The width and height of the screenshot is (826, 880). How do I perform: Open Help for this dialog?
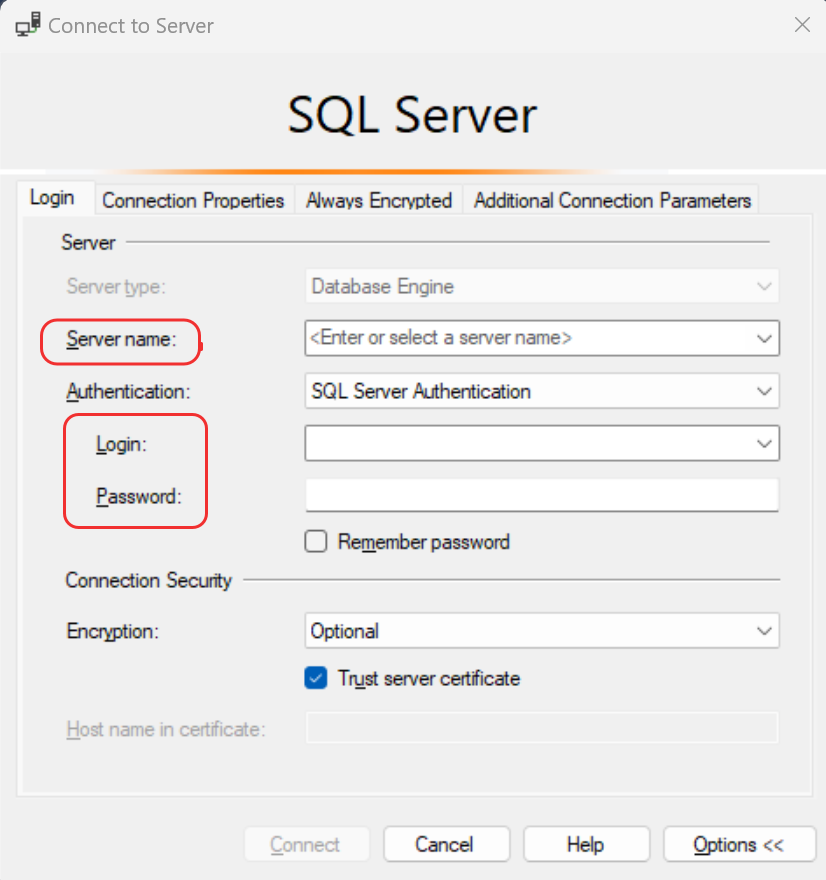(586, 844)
